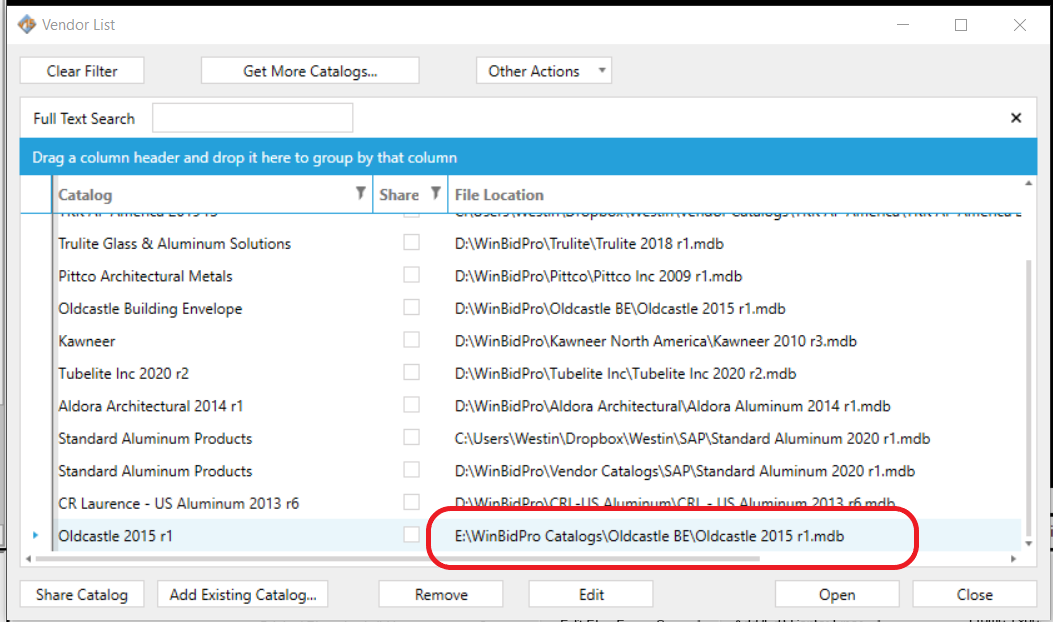This screenshot has width=1053, height=622.
Task: Toggle the Share checkbox for Kawneer
Action: click(x=412, y=340)
